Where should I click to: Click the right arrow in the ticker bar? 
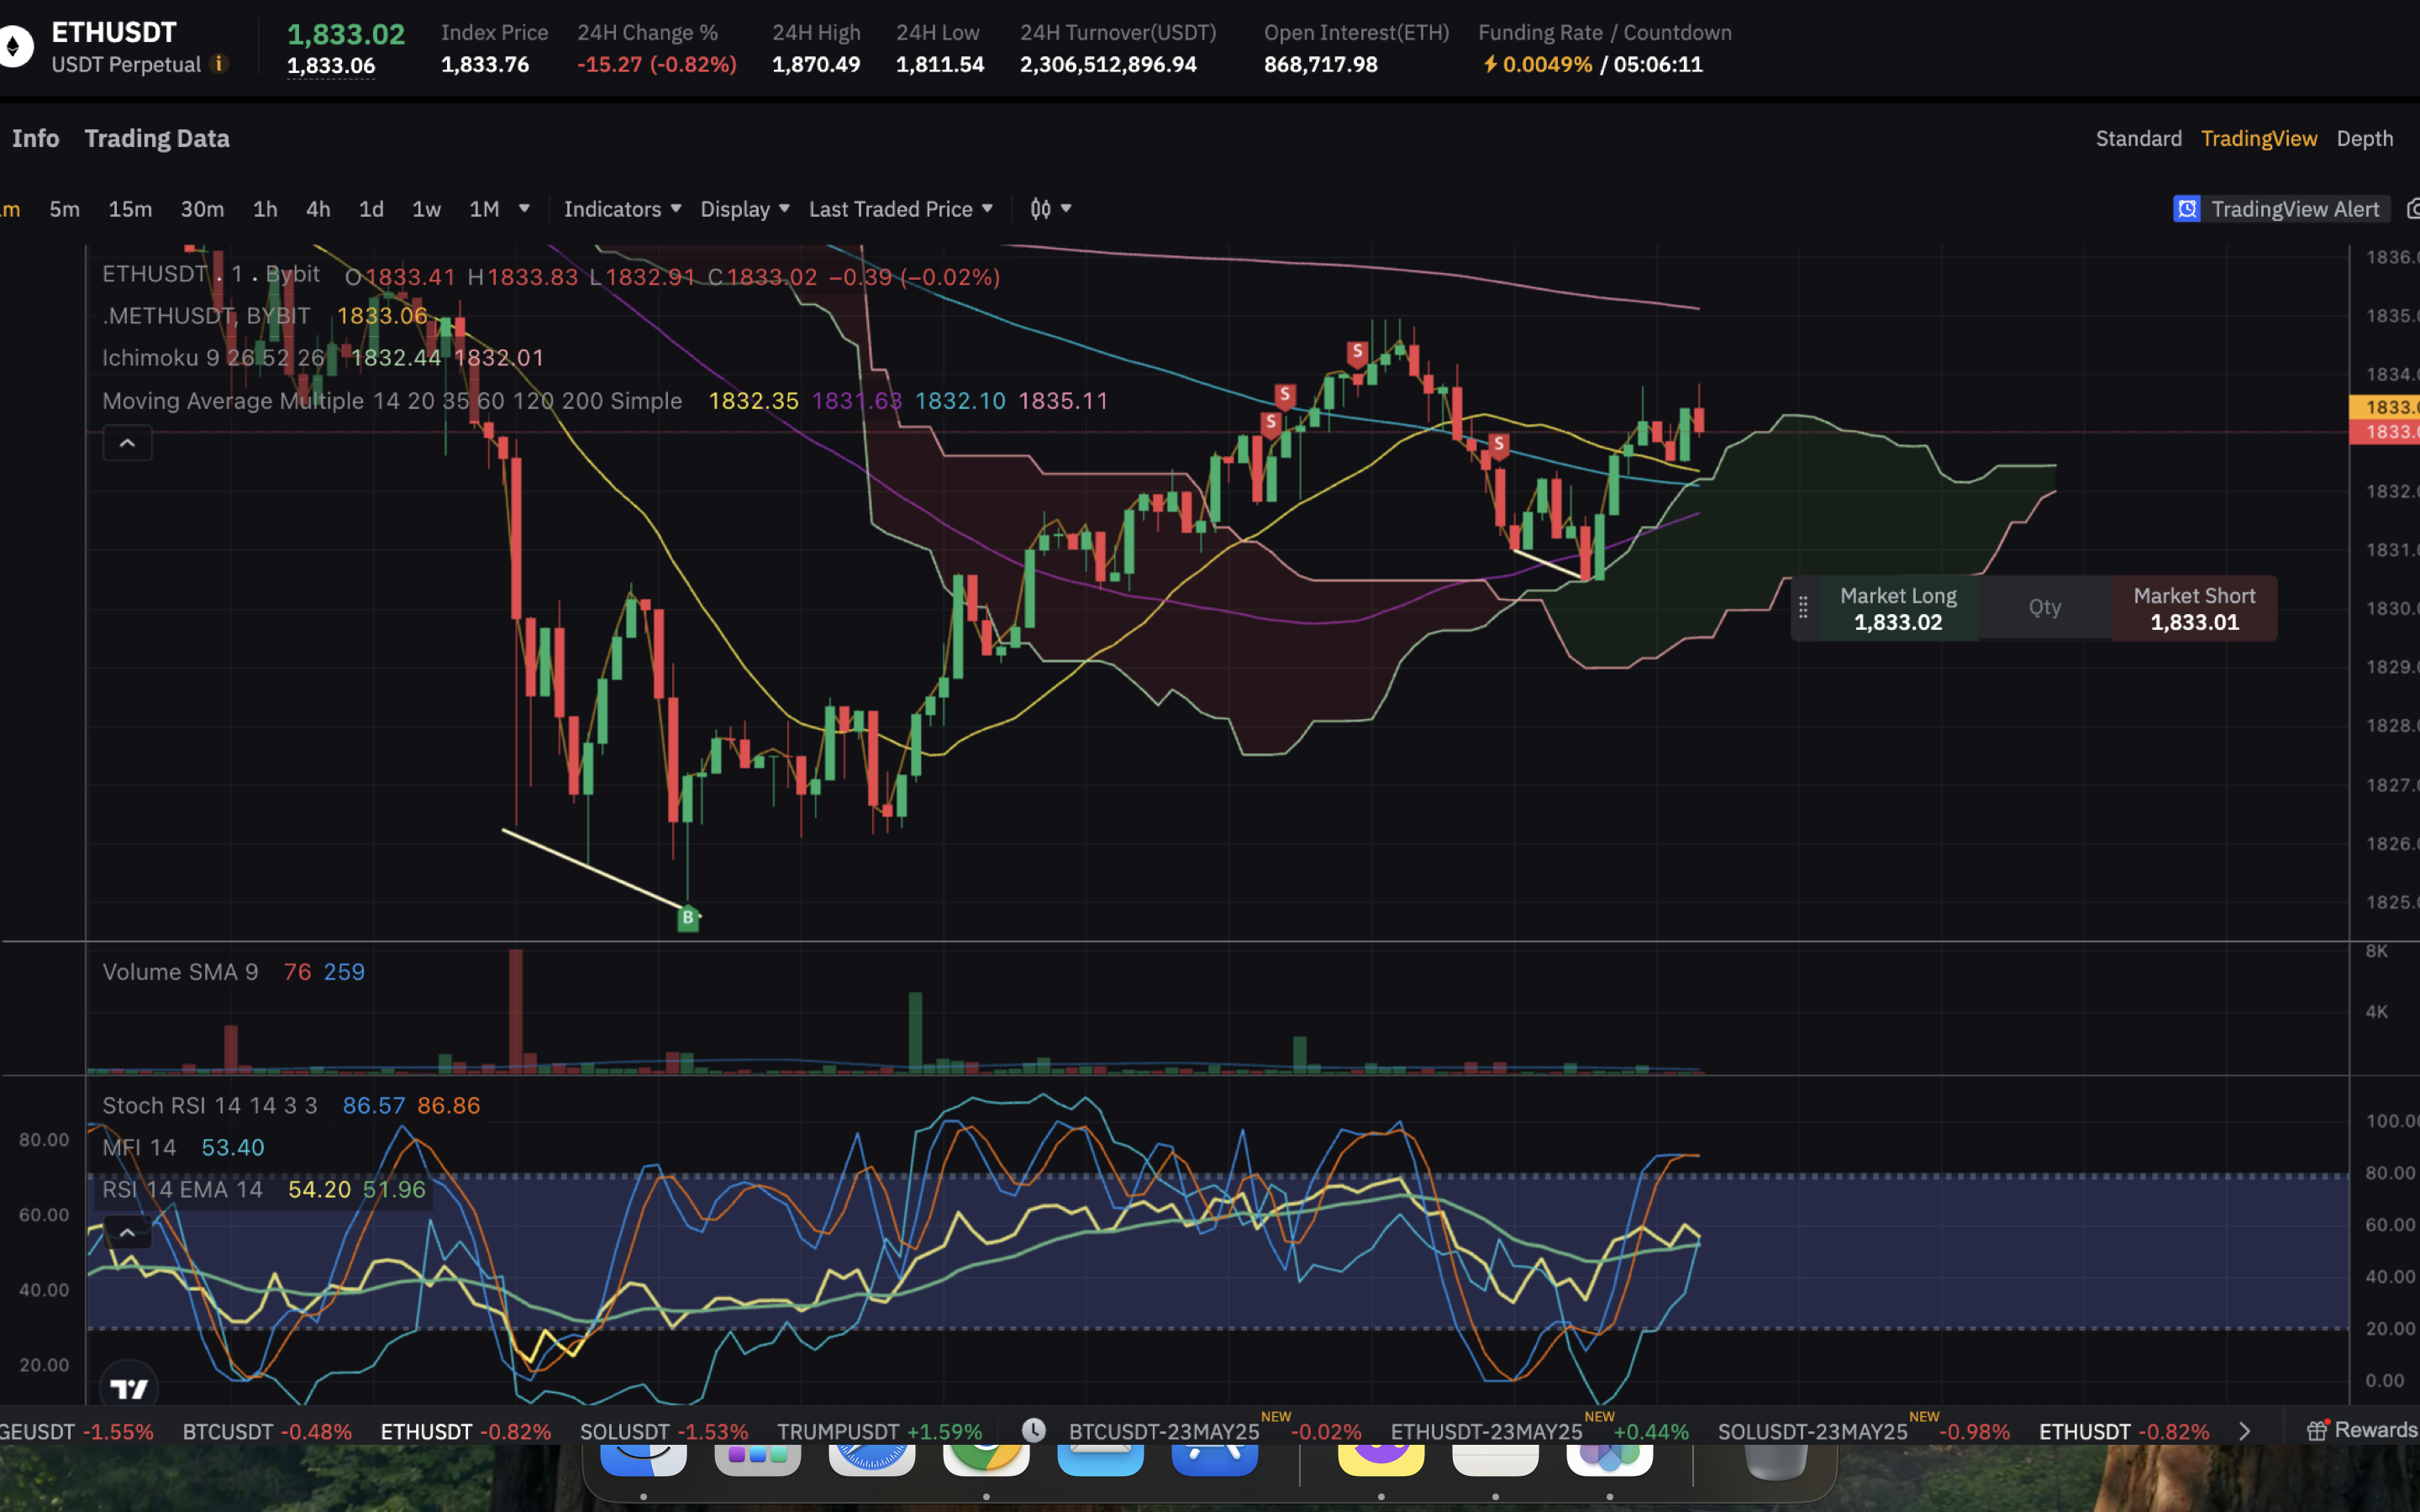(x=2244, y=1431)
